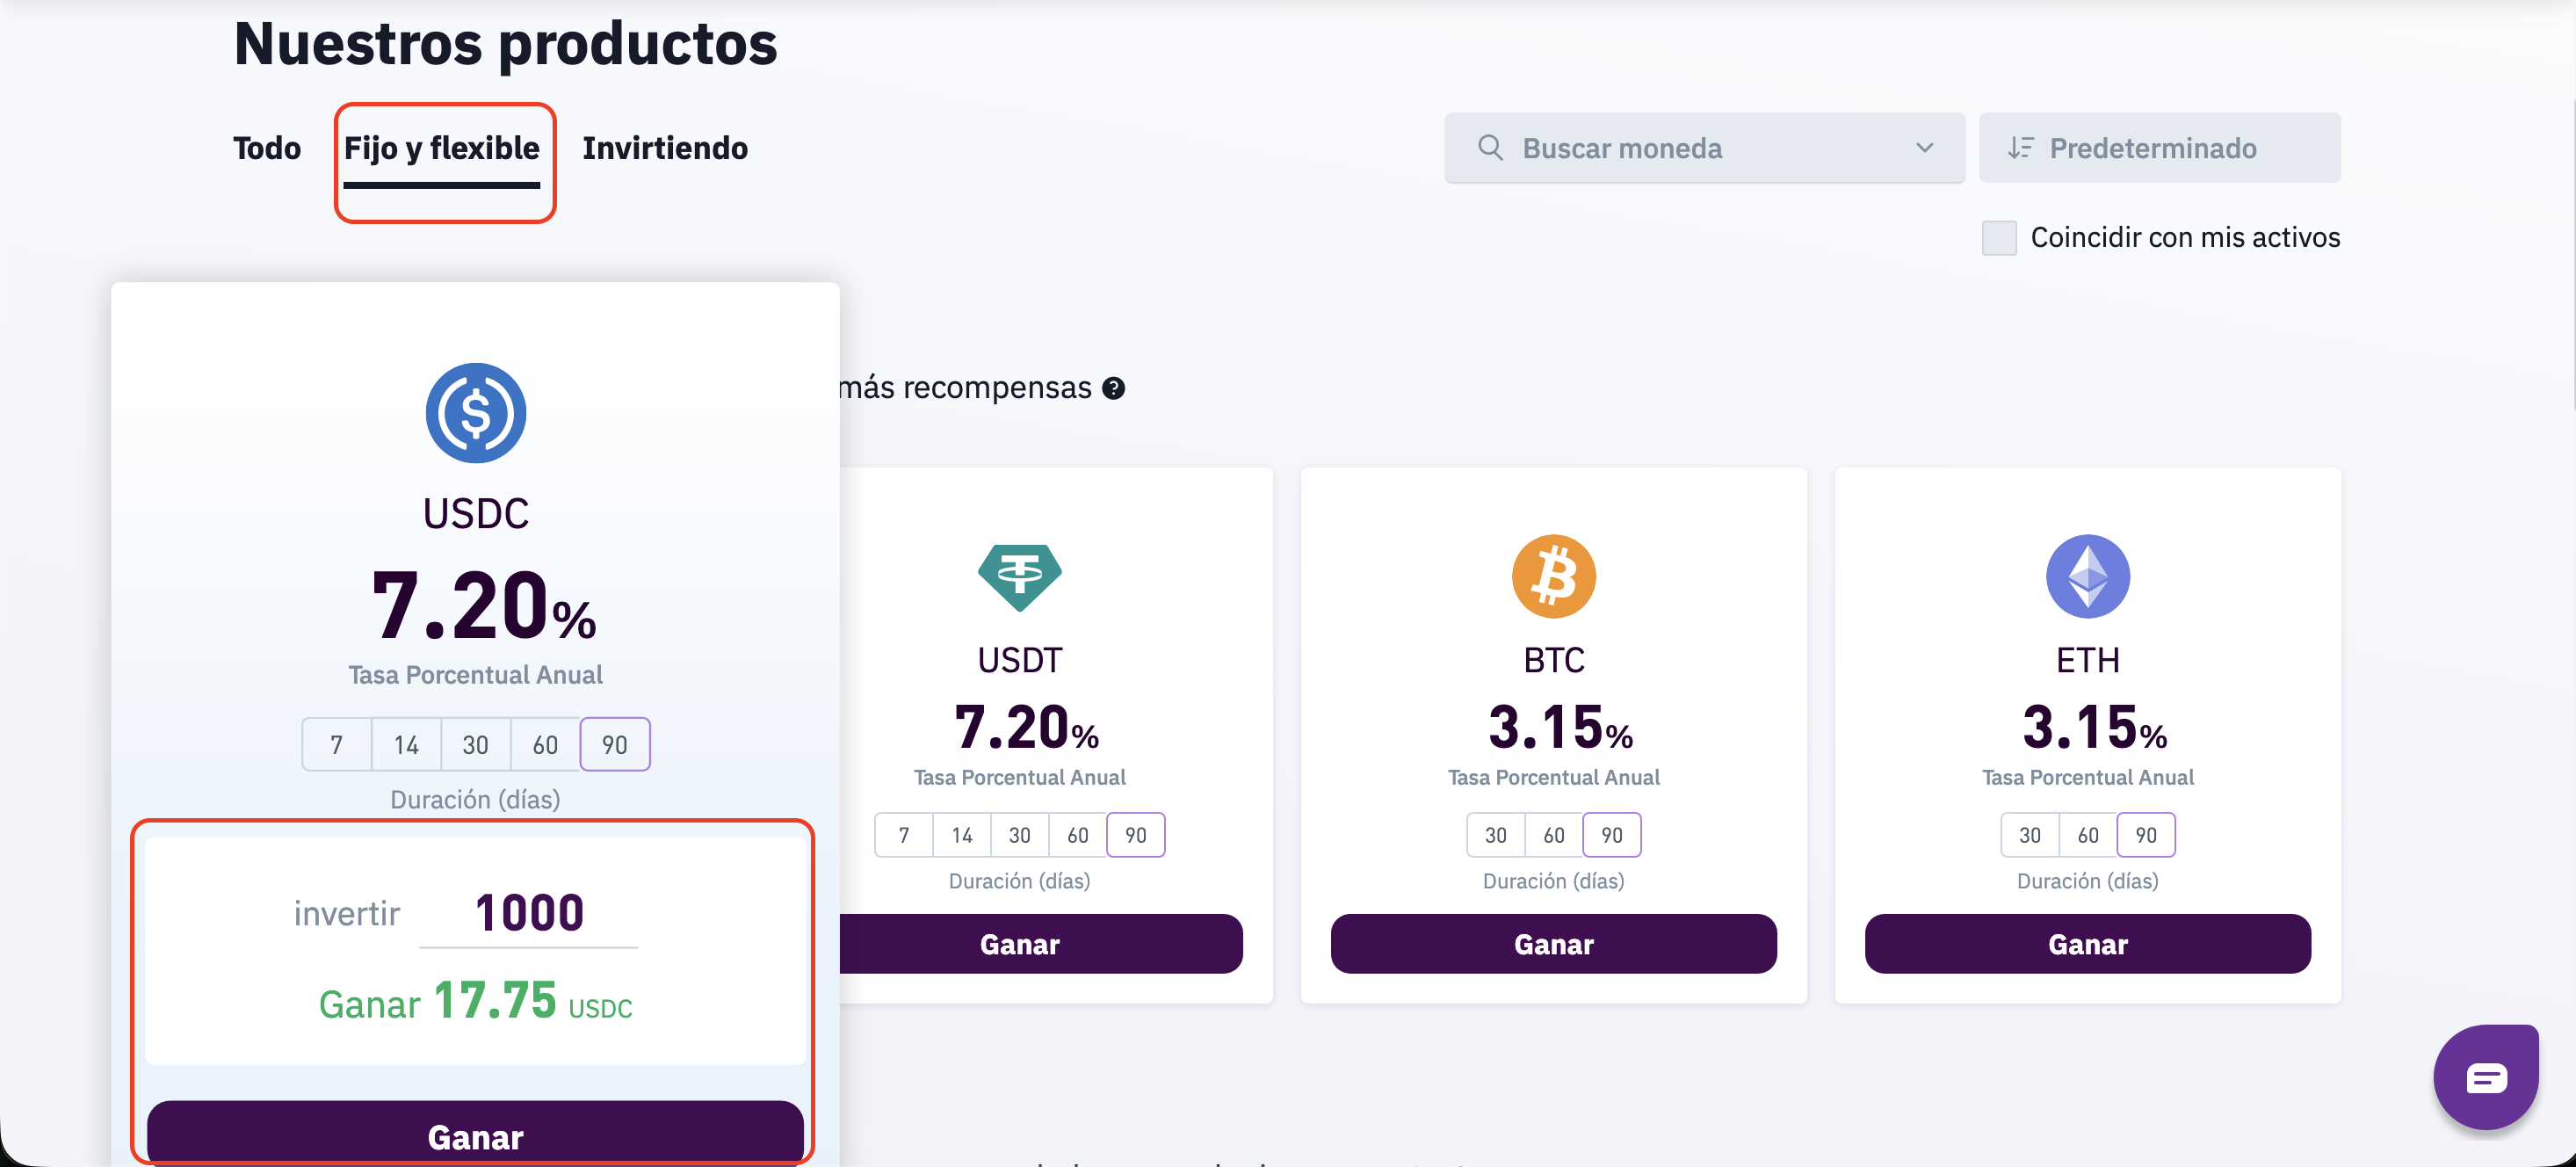Viewport: 2576px width, 1167px height.
Task: Open the Predeterminado sort dropdown
Action: (x=2158, y=148)
